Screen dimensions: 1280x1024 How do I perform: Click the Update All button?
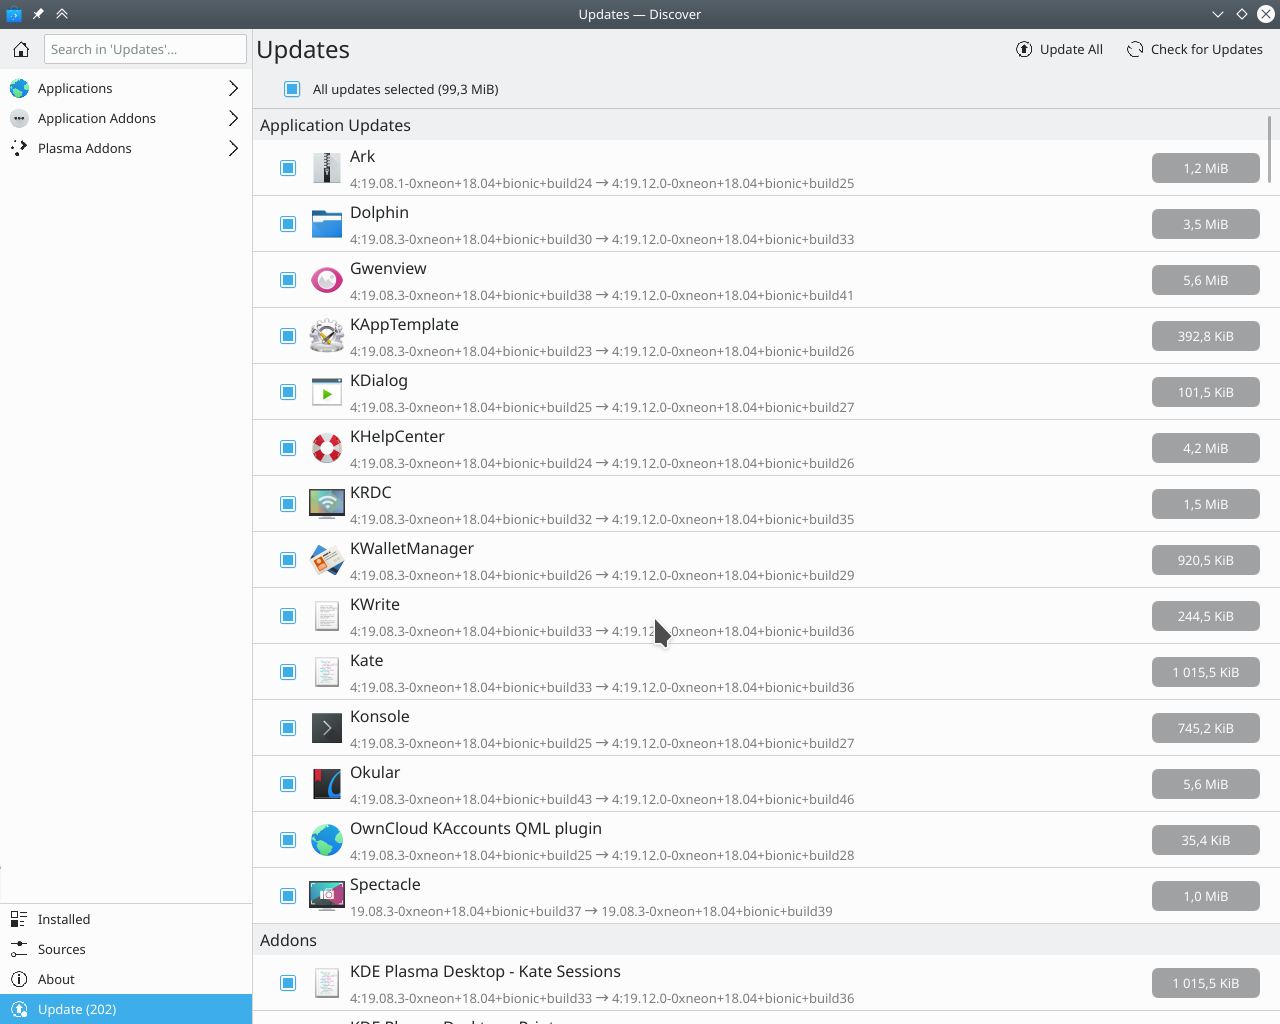1059,49
